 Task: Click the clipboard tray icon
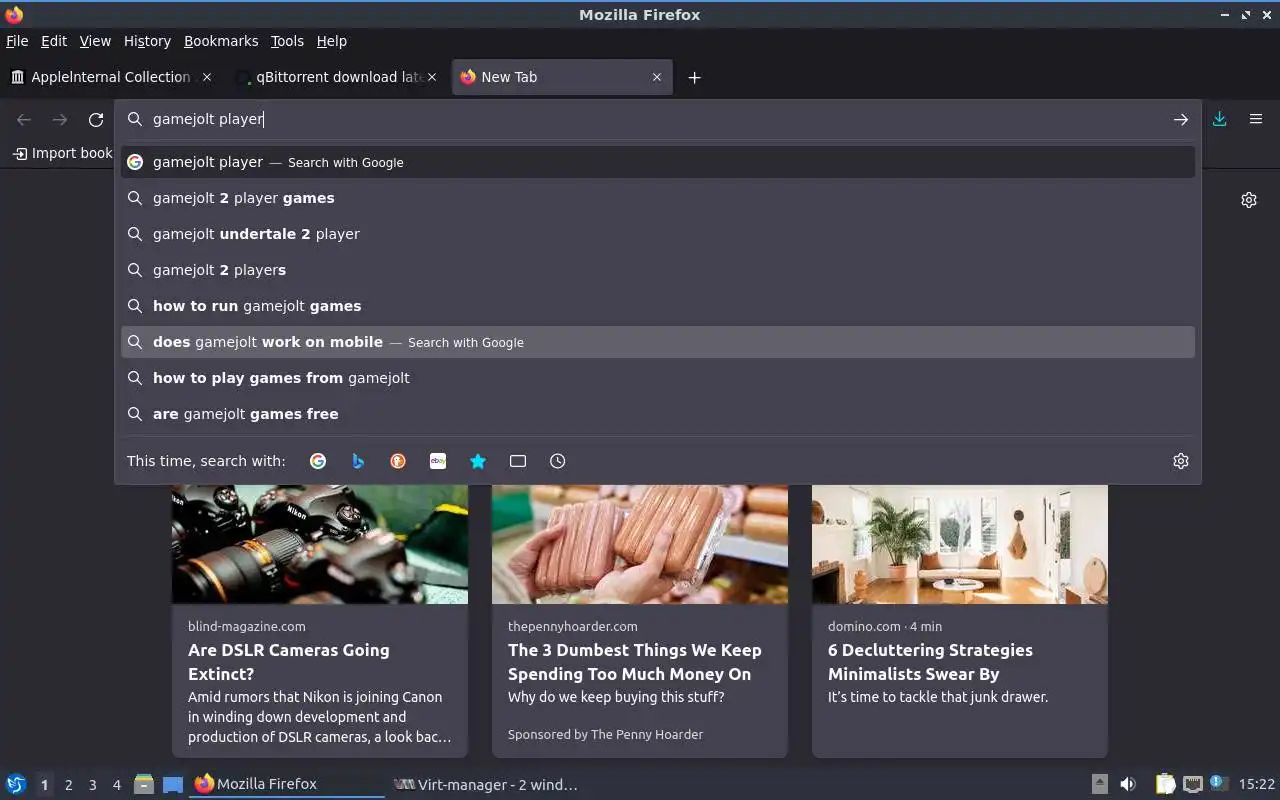click(x=1165, y=784)
